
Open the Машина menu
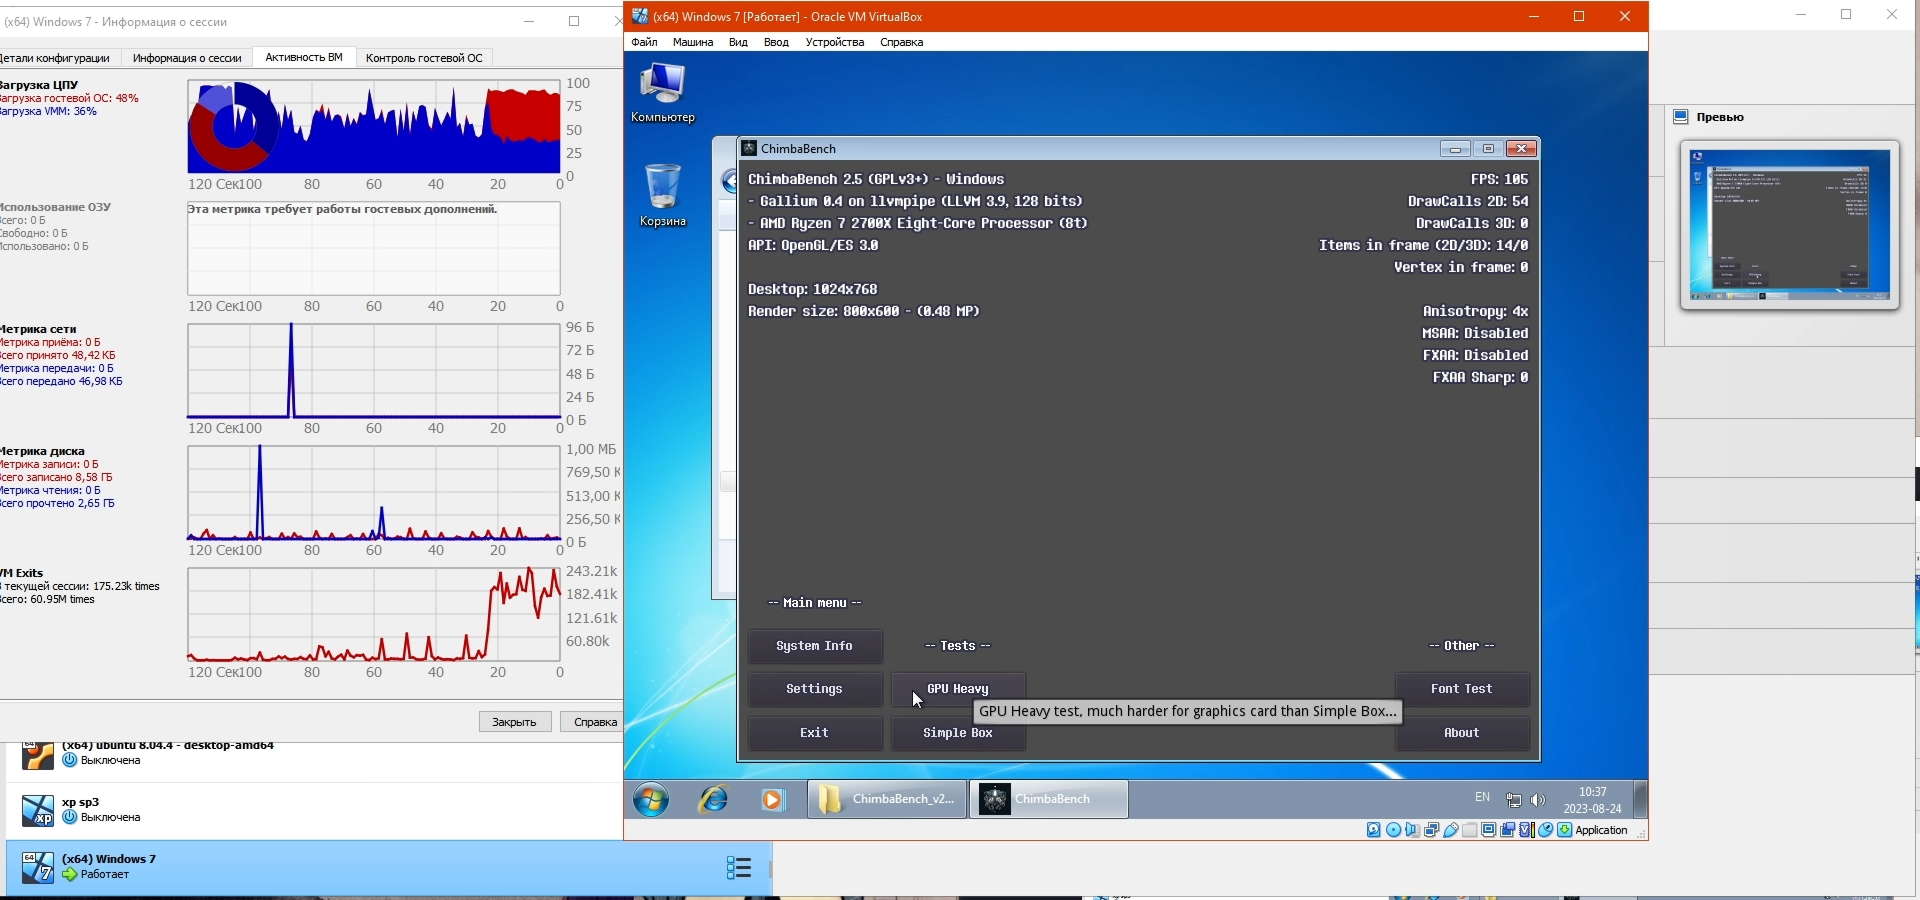coord(693,42)
